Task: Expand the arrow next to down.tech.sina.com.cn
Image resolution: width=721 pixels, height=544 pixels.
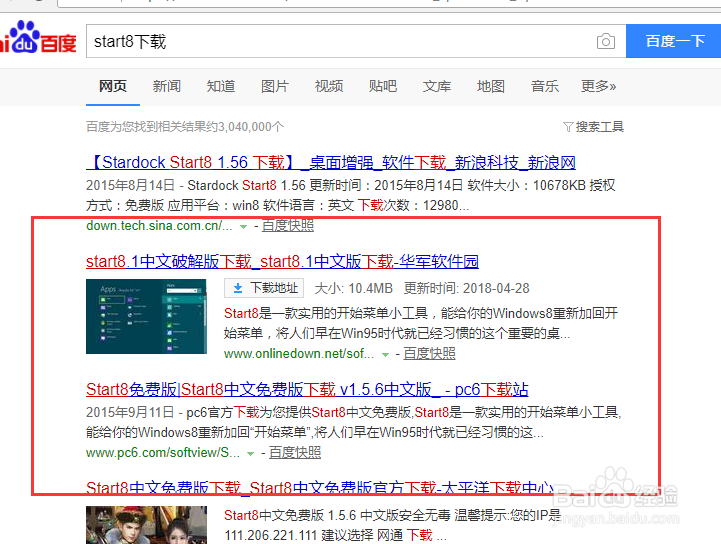Action: coord(244,227)
